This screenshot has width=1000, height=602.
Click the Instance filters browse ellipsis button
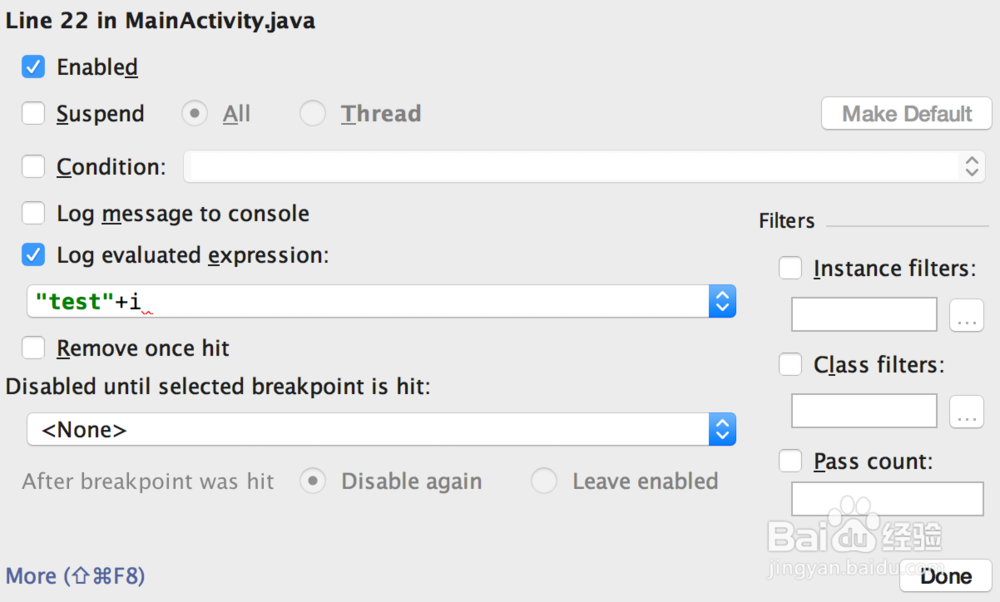pyautogui.click(x=967, y=315)
